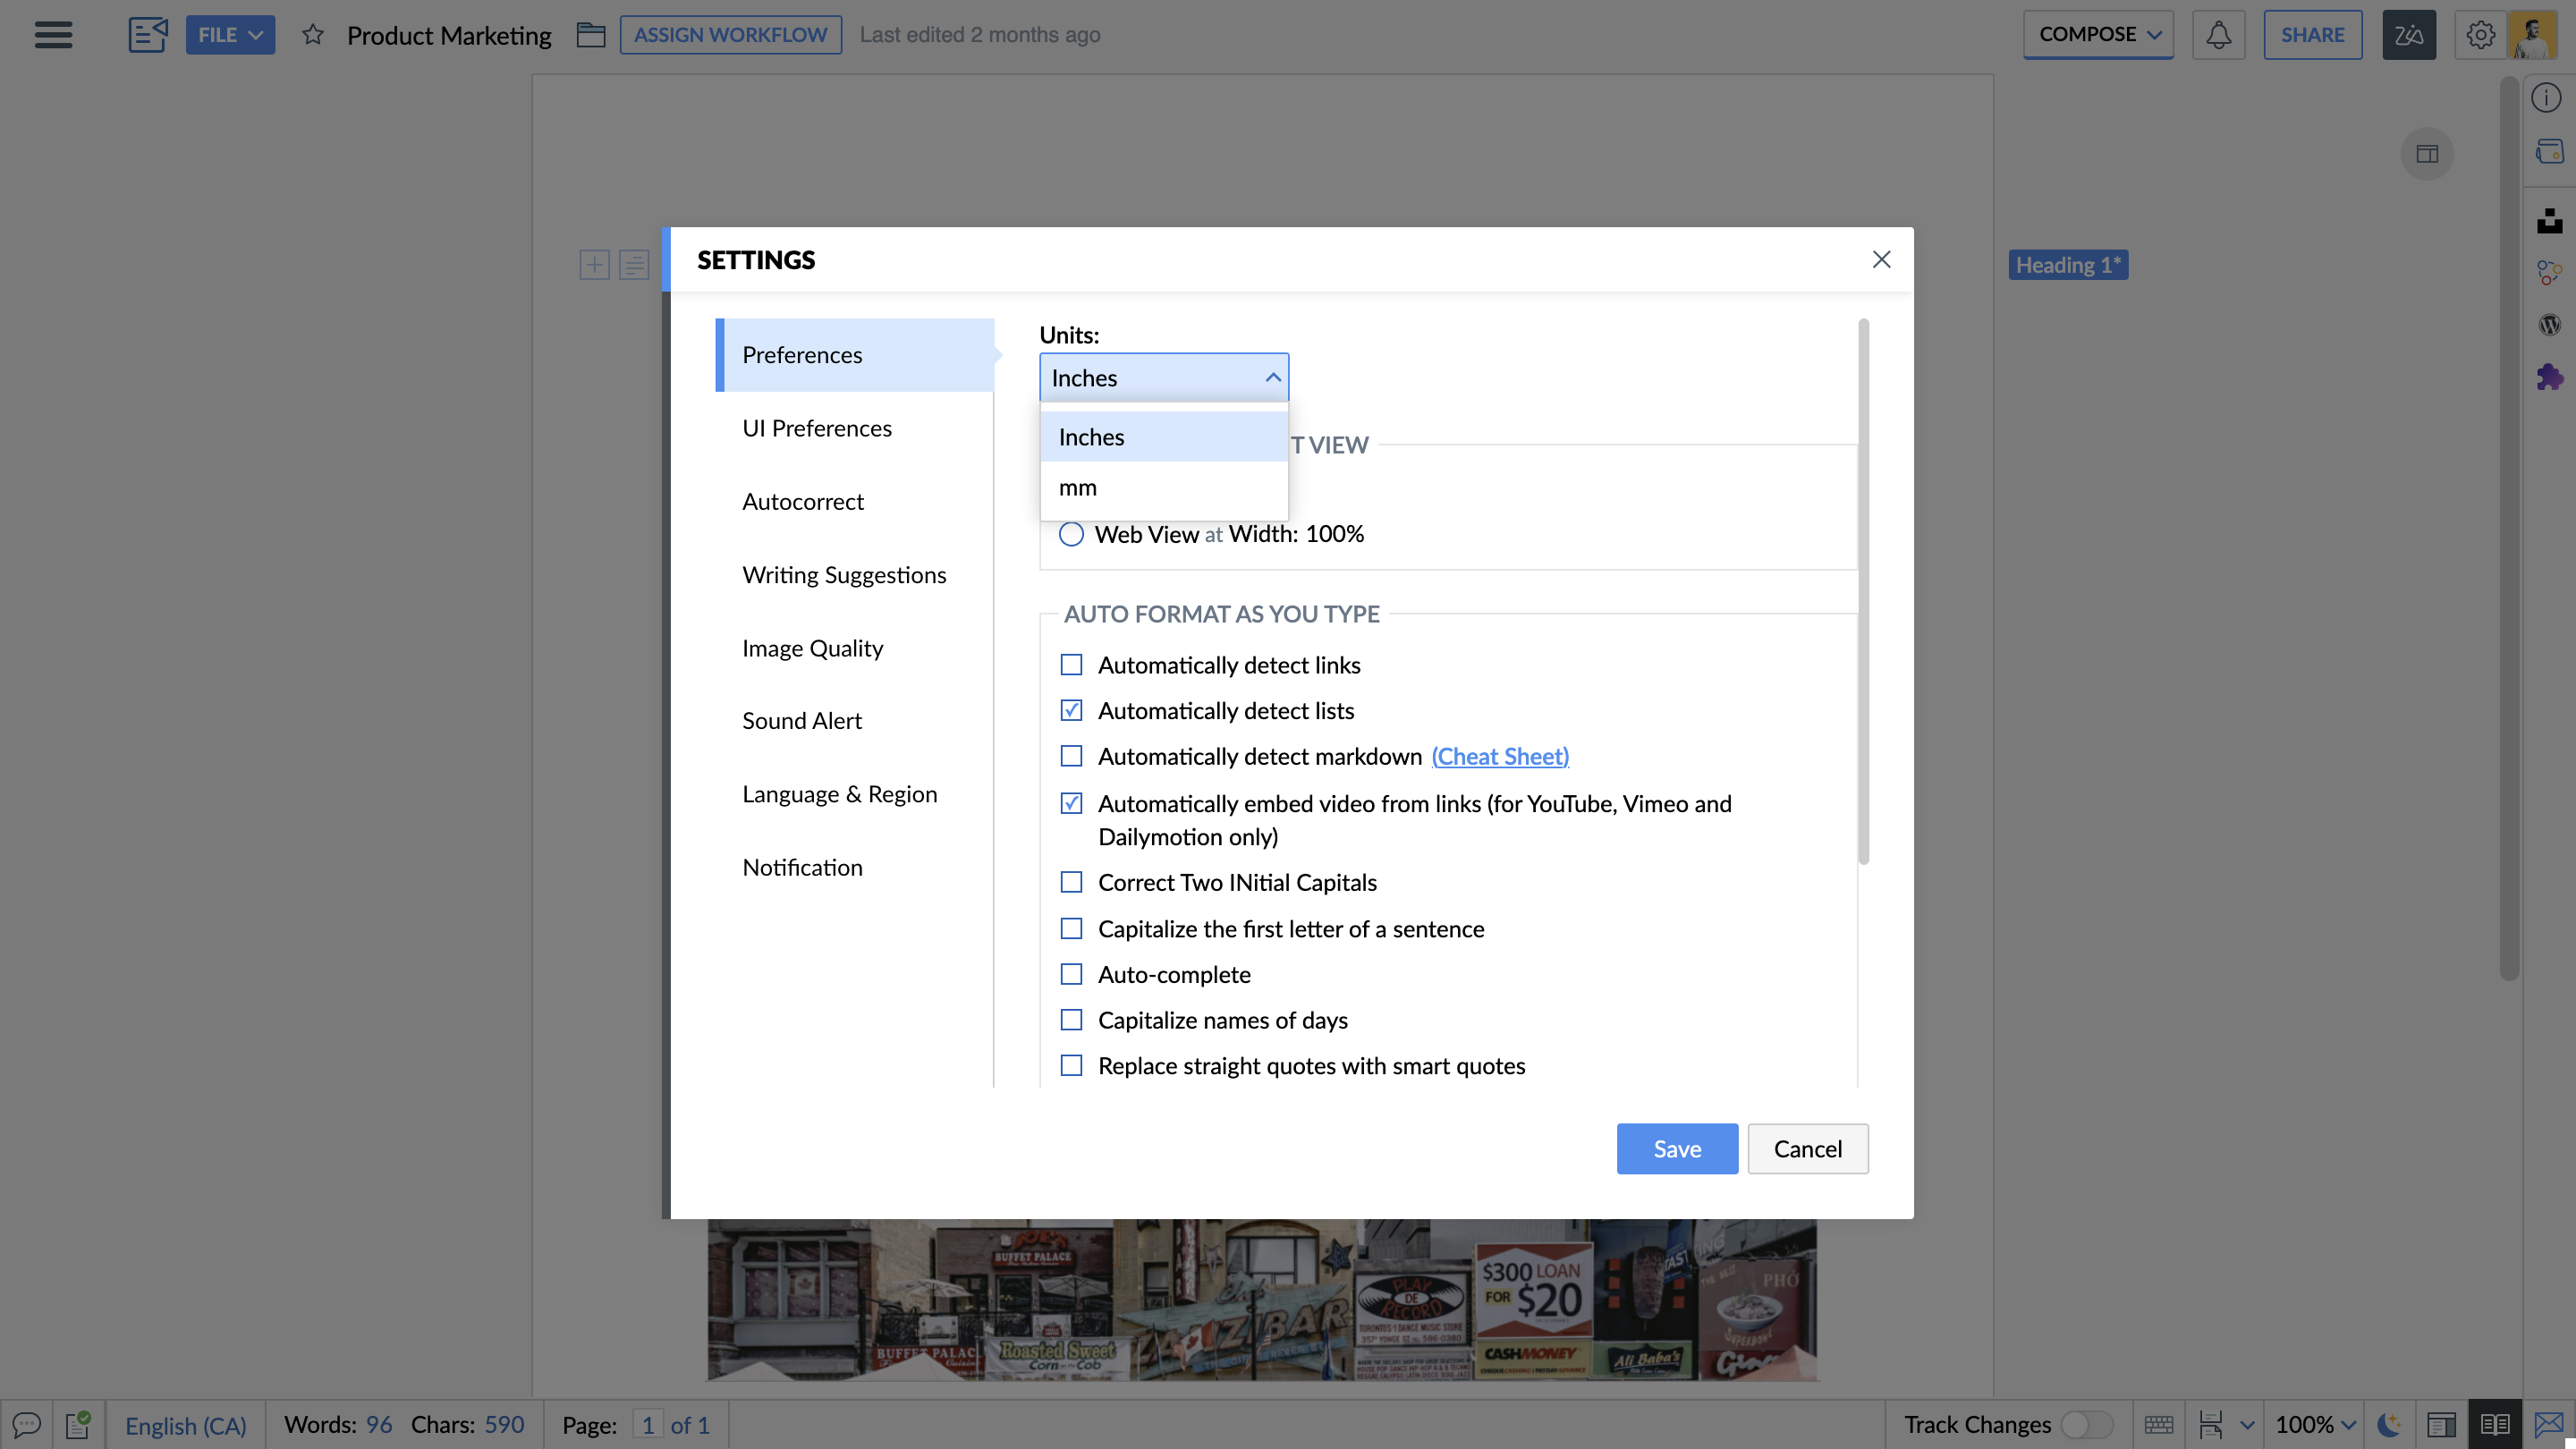Viewport: 2576px width, 1449px height.
Task: Click the paragraph format icon beside document
Action: click(x=634, y=265)
